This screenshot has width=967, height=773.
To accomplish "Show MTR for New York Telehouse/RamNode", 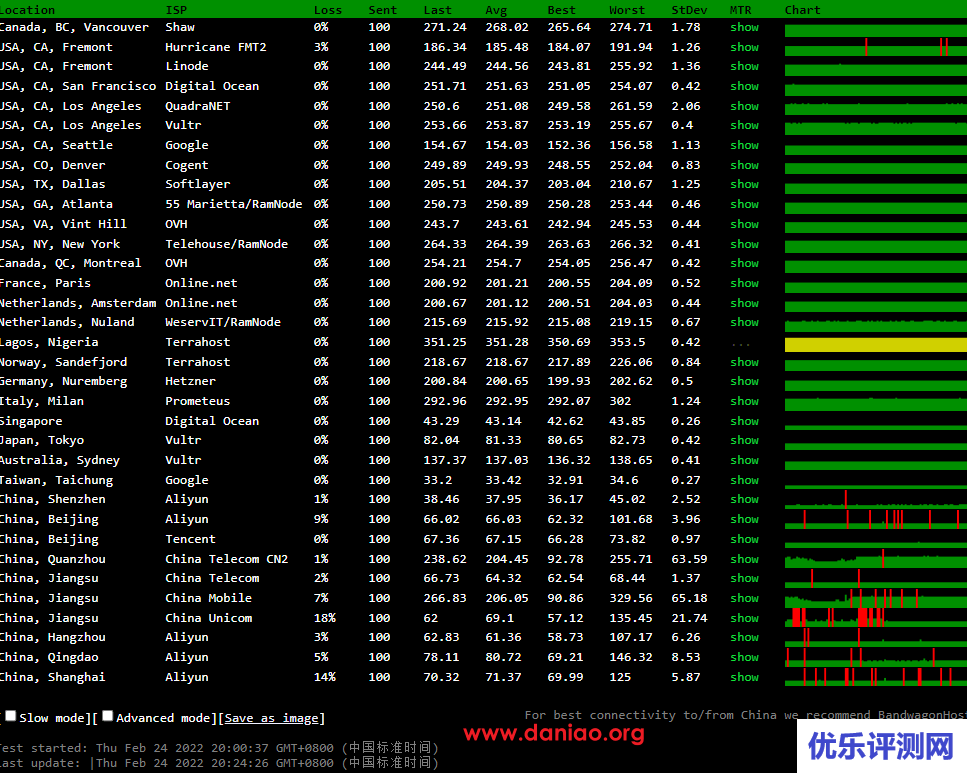I will point(744,244).
